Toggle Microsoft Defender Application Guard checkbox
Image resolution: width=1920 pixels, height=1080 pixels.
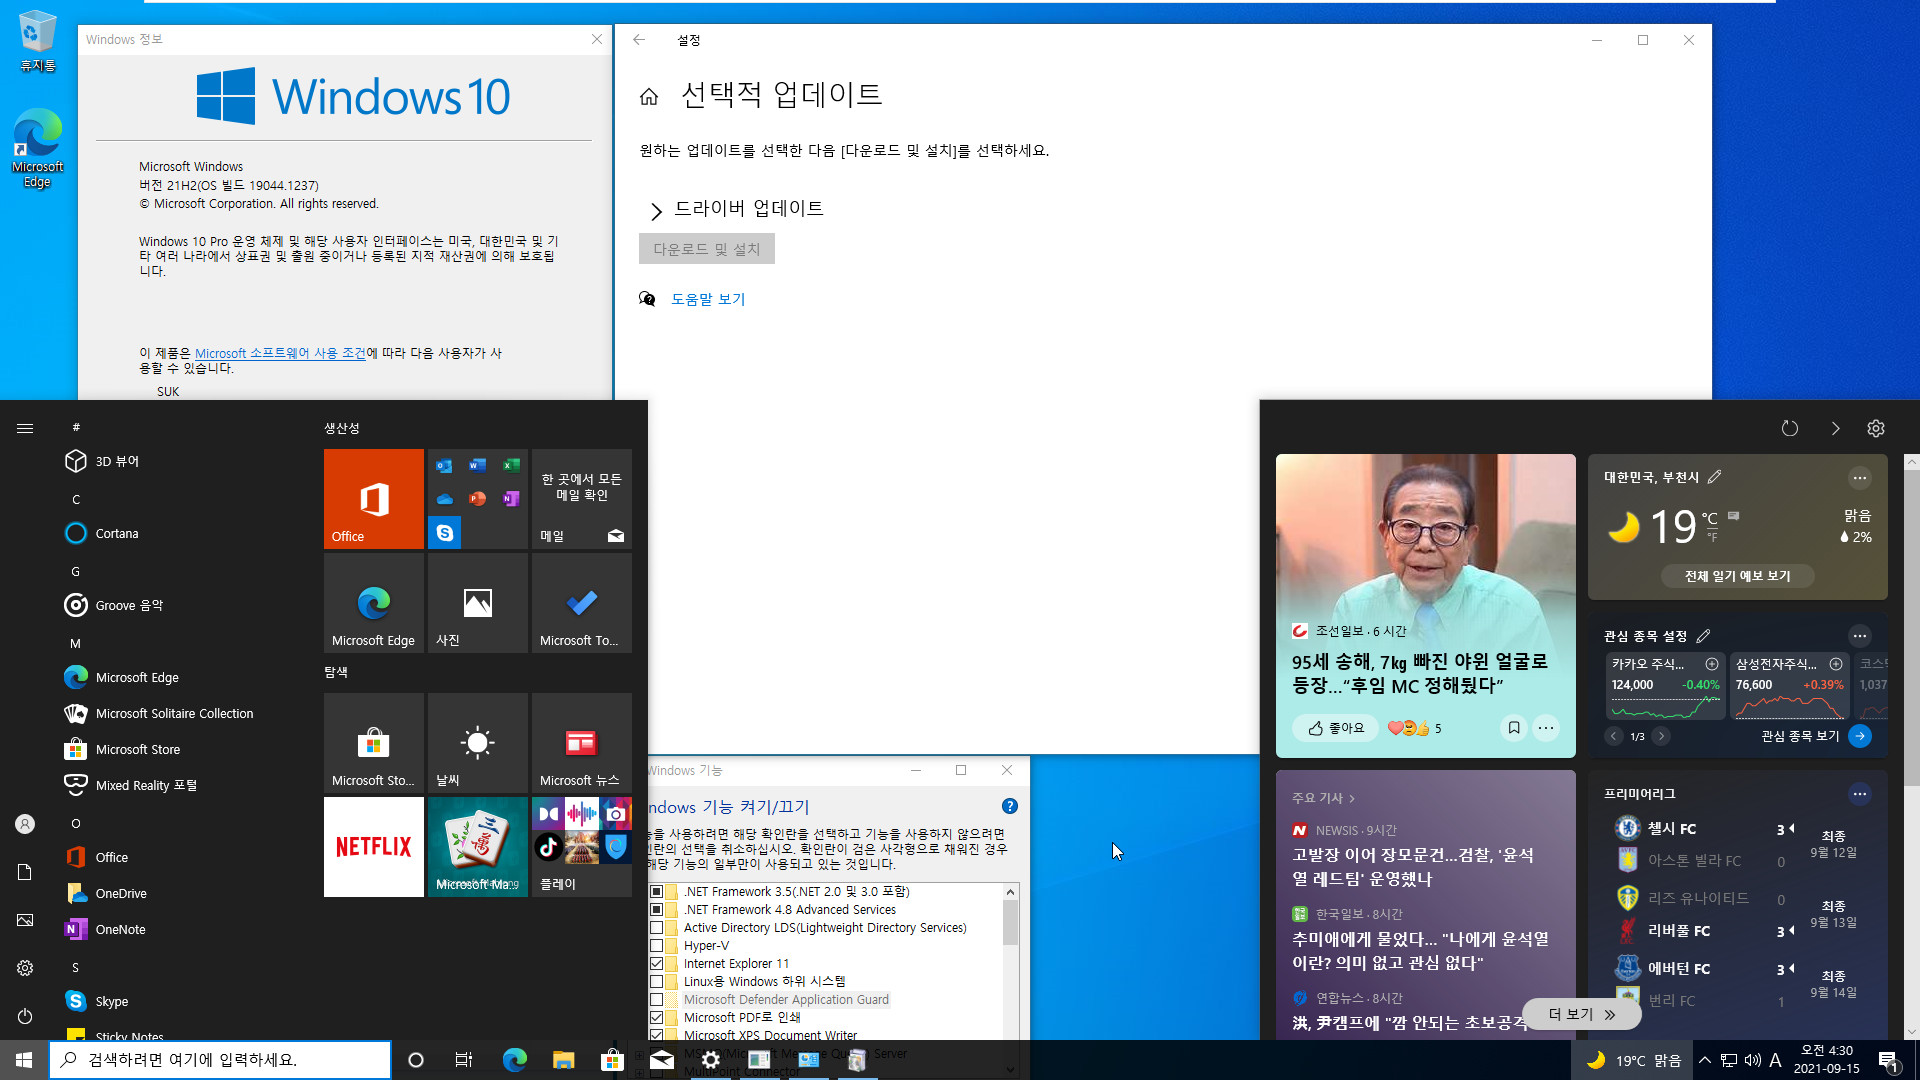(x=657, y=999)
